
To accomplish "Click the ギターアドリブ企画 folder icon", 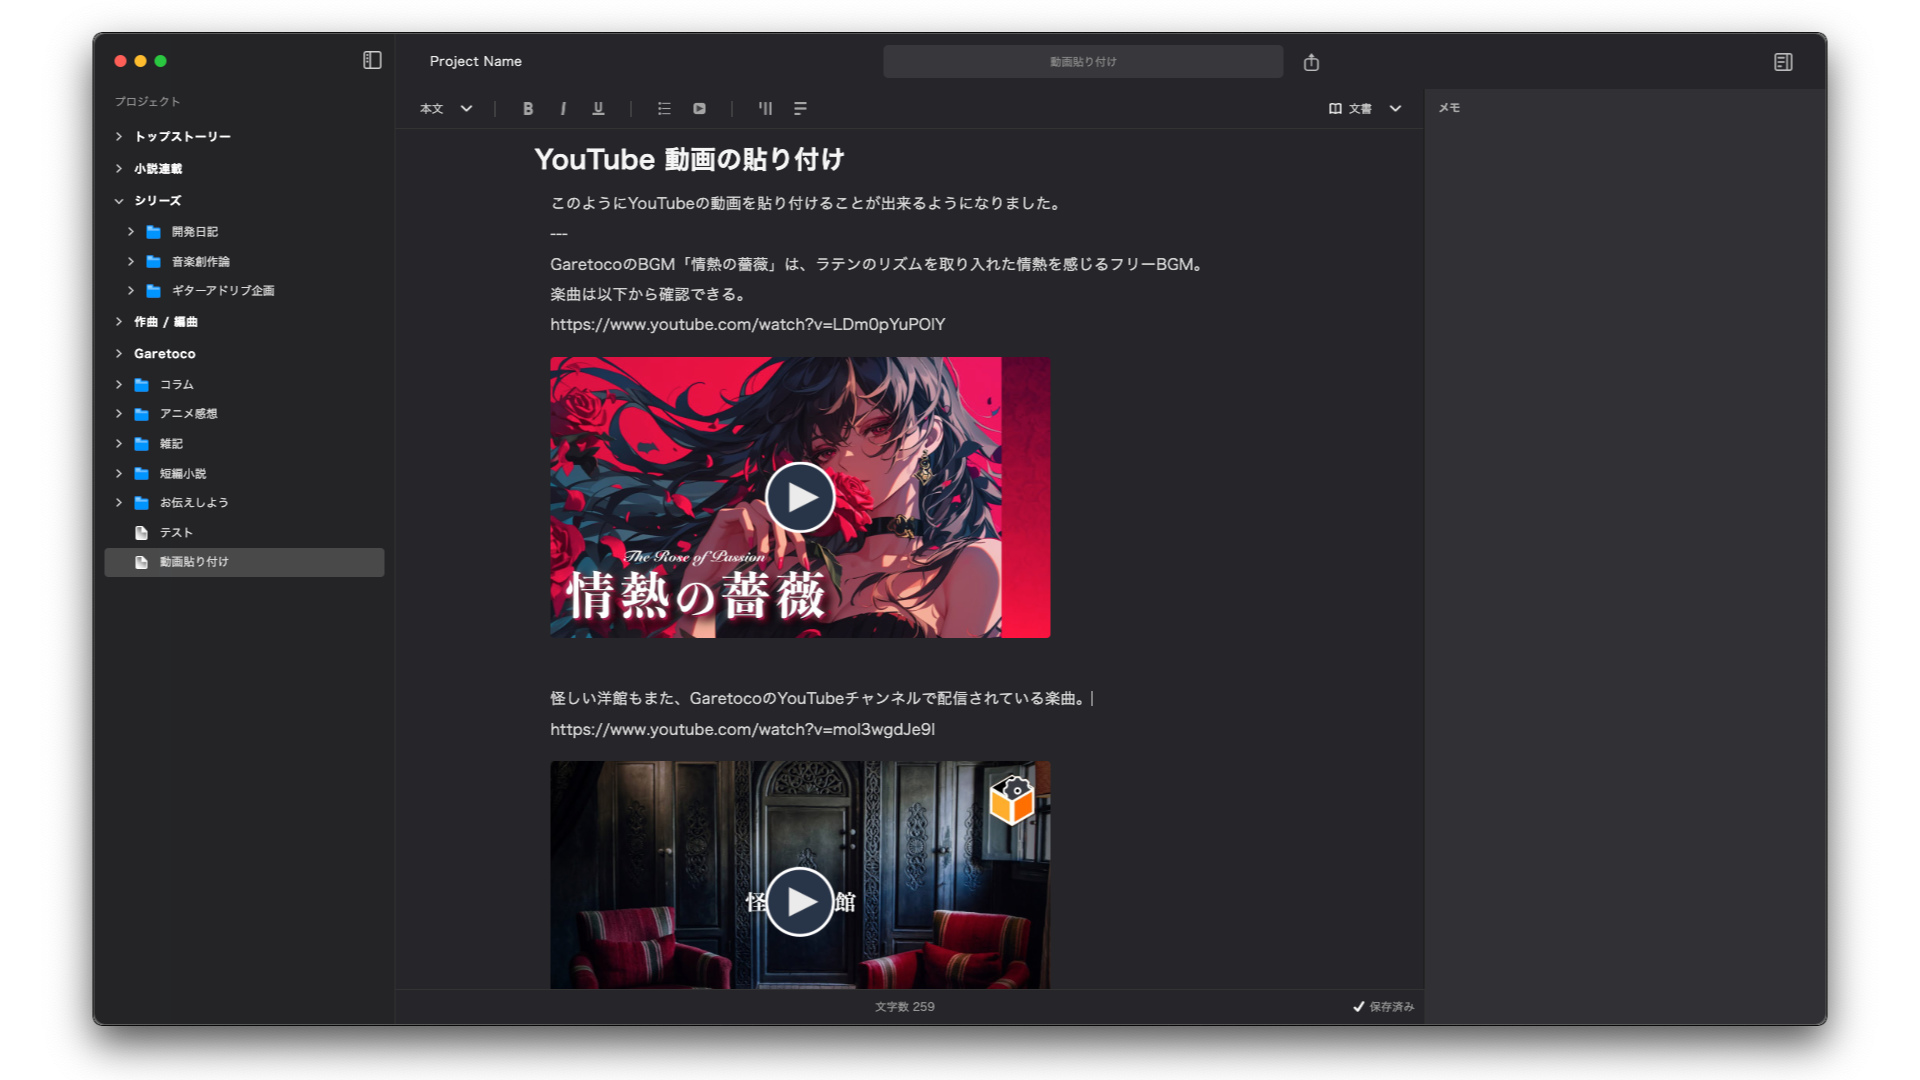I will pyautogui.click(x=153, y=290).
